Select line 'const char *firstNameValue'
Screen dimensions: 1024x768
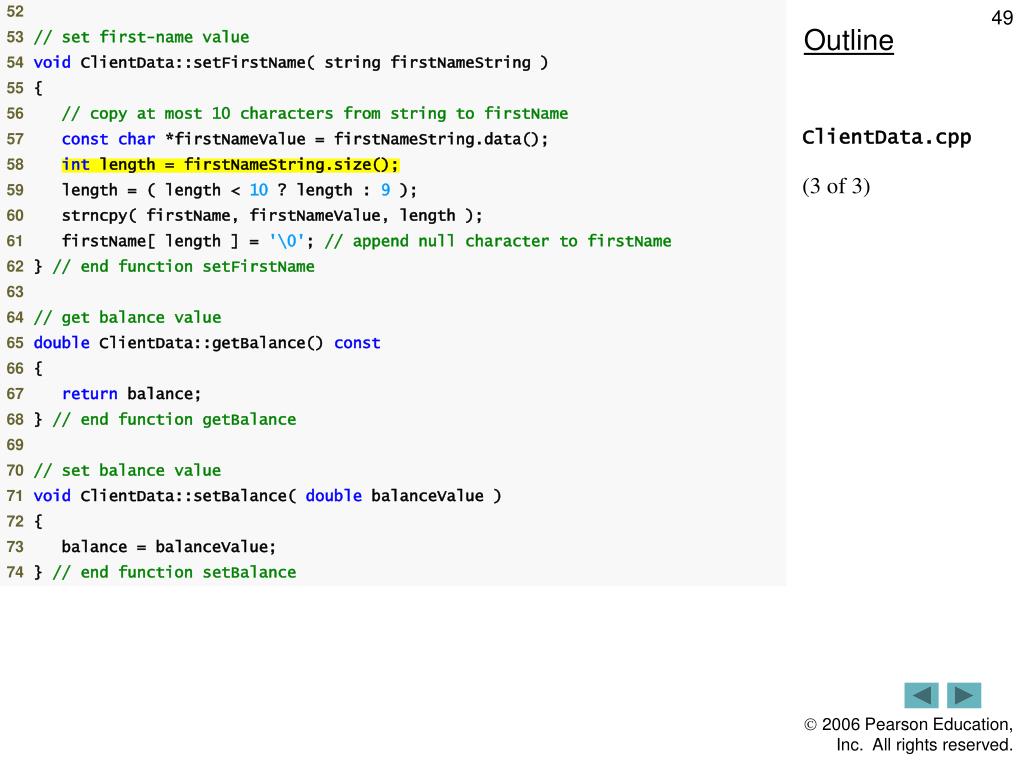[x=305, y=139]
